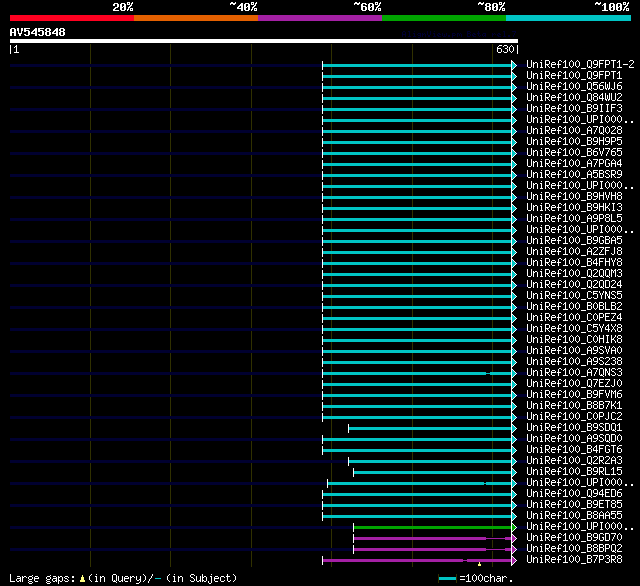Select the UniRef100_Q94ED6 label
Viewport: 640px width, 586px height.
[x=574, y=494]
